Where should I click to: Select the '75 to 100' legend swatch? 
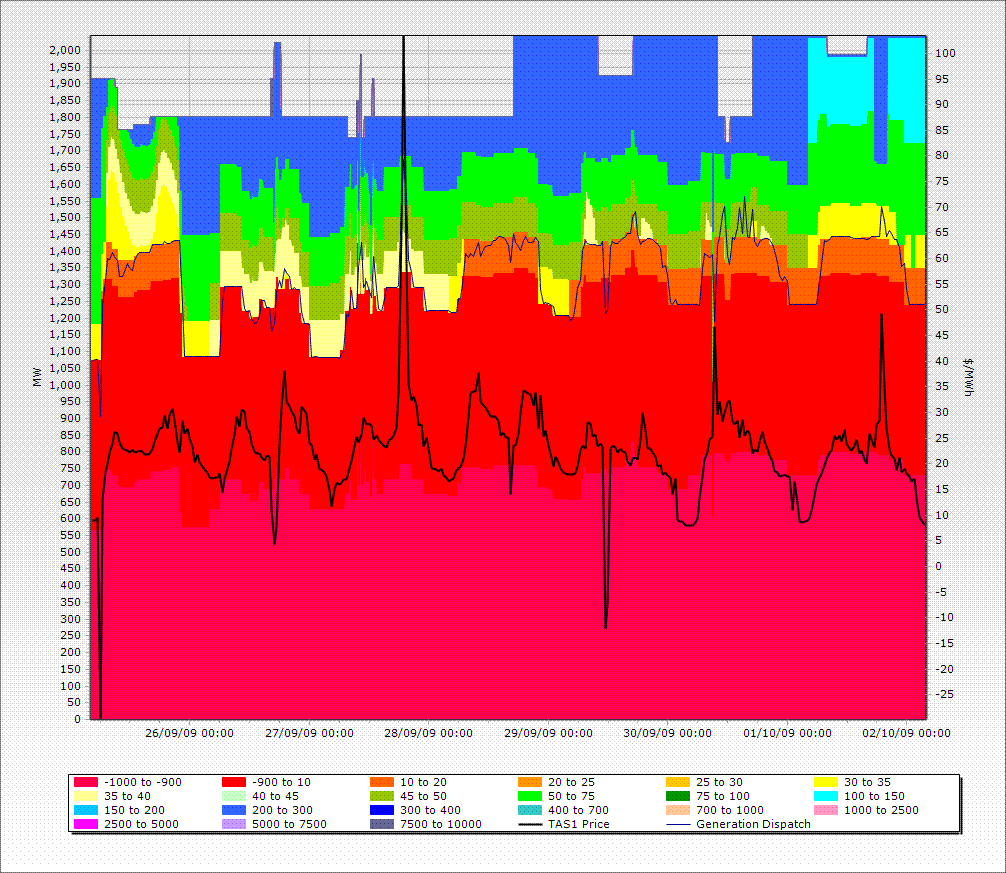[x=678, y=796]
